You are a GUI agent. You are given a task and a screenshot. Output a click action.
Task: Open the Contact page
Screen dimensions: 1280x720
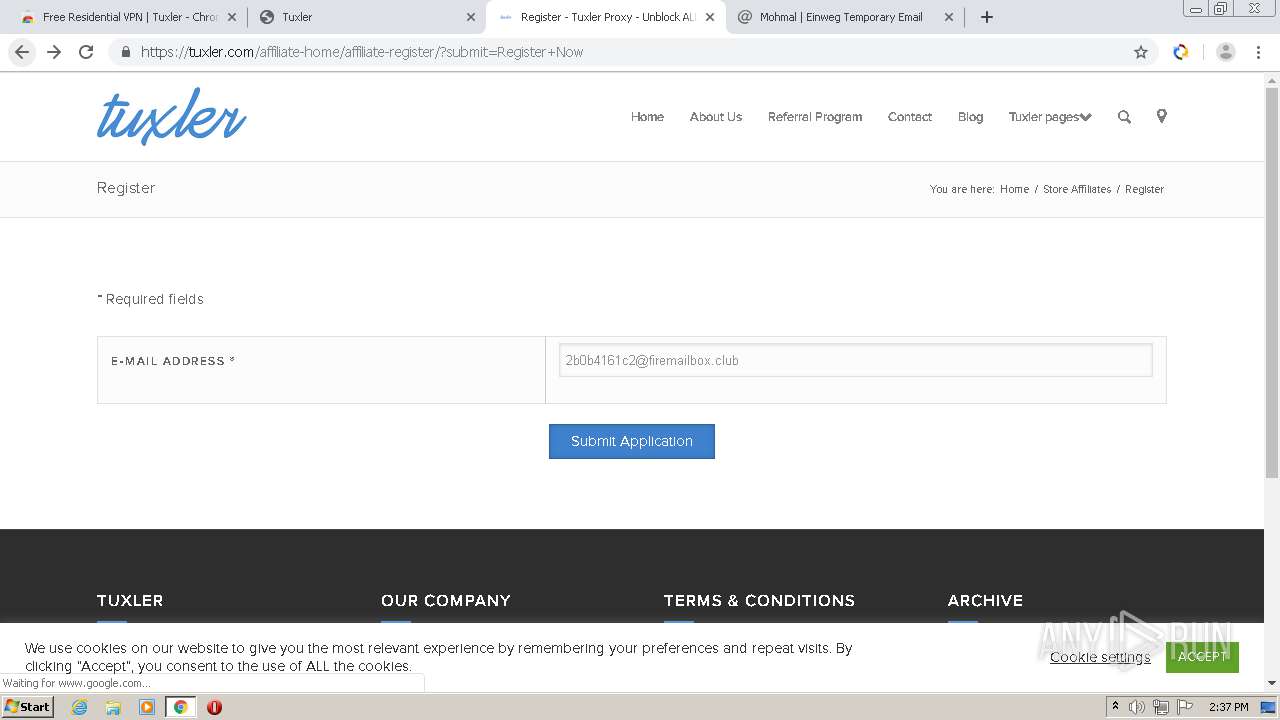coord(910,117)
